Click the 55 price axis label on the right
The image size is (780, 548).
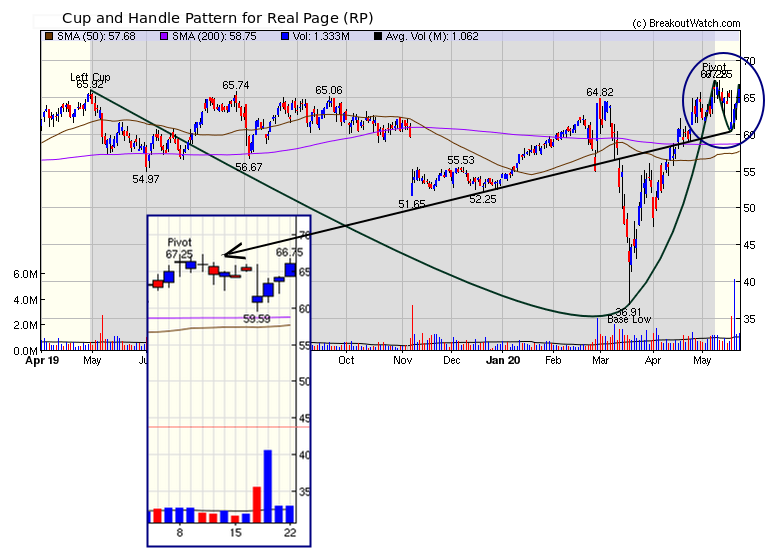coord(749,172)
